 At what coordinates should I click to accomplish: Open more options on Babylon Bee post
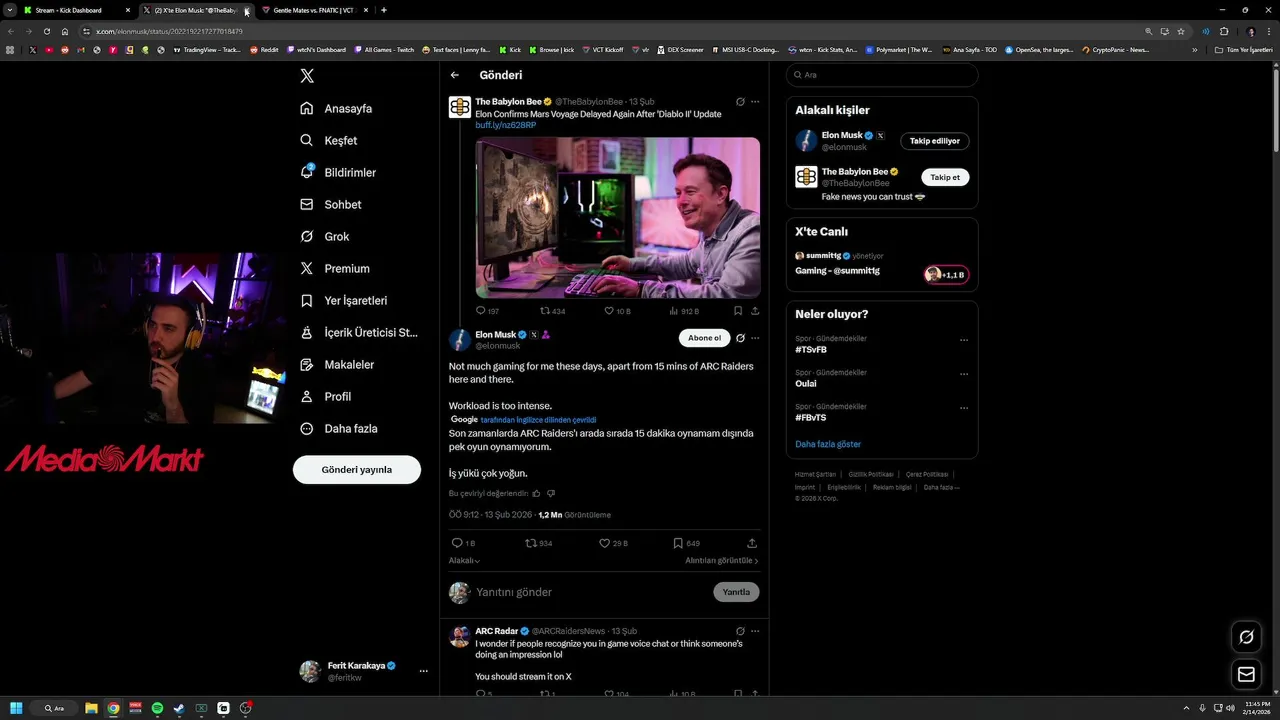[x=755, y=101]
